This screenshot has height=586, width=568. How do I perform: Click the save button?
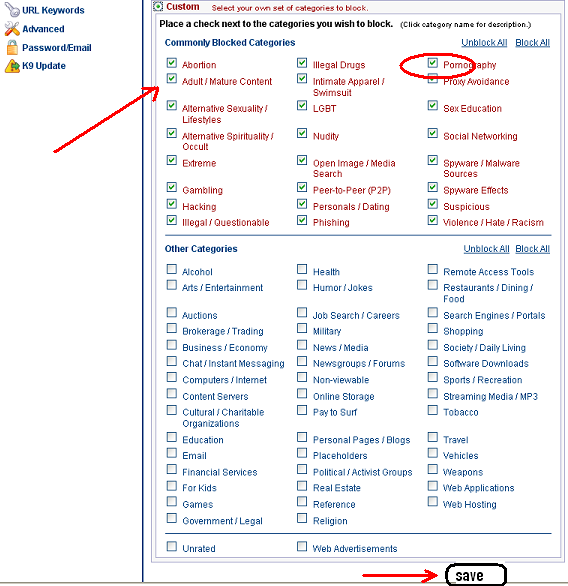476,575
